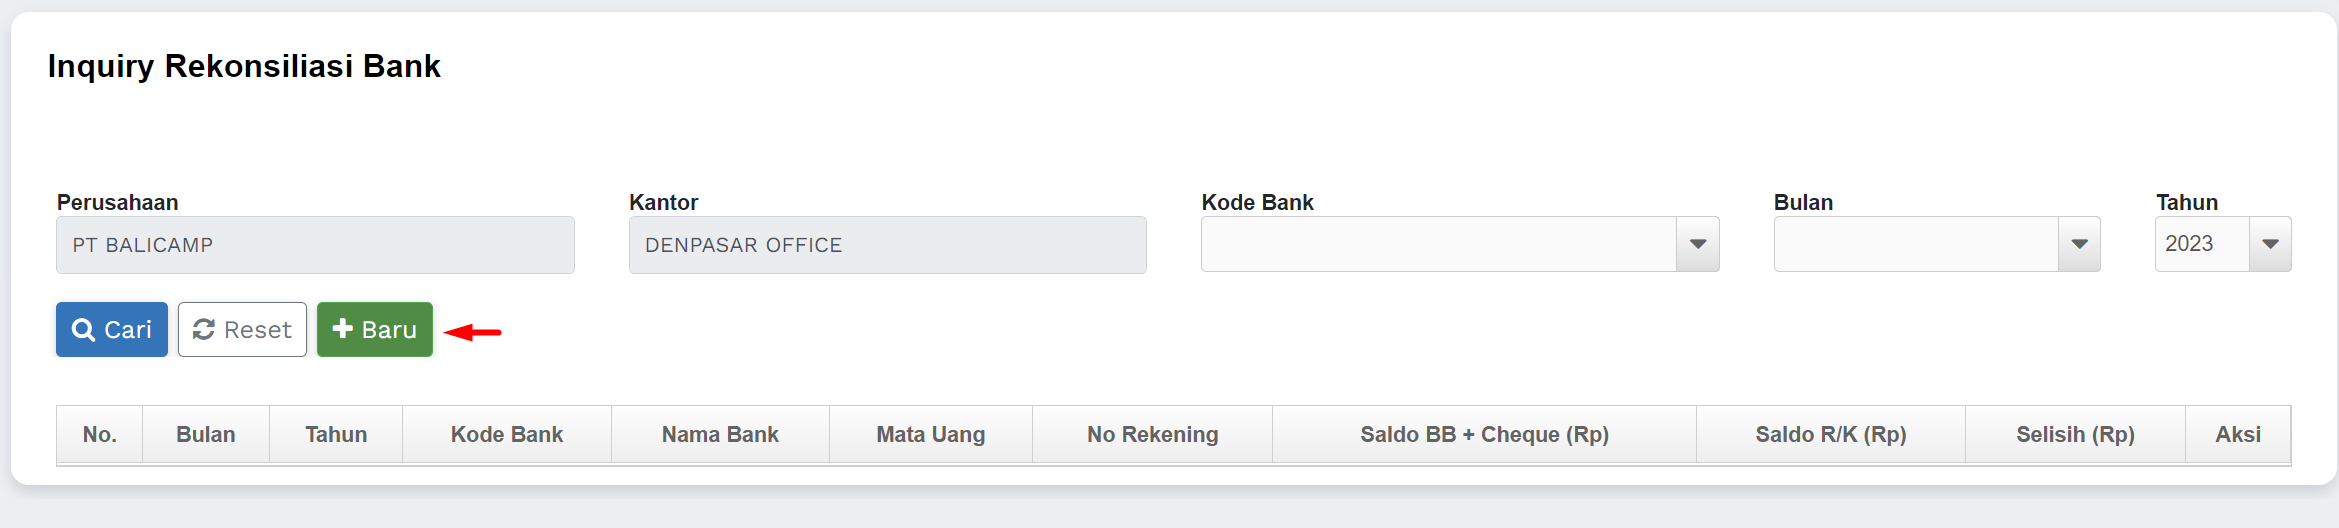Screen dimensions: 2339x528
Task: Click the Perusahaan field PT BALICAMP
Action: tap(315, 245)
